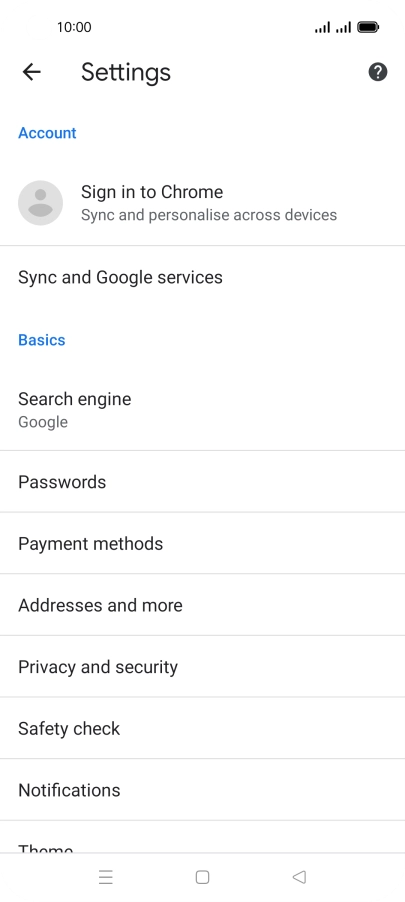Tap the 10:00 clock in status bar
405x902 pixels.
(x=74, y=27)
